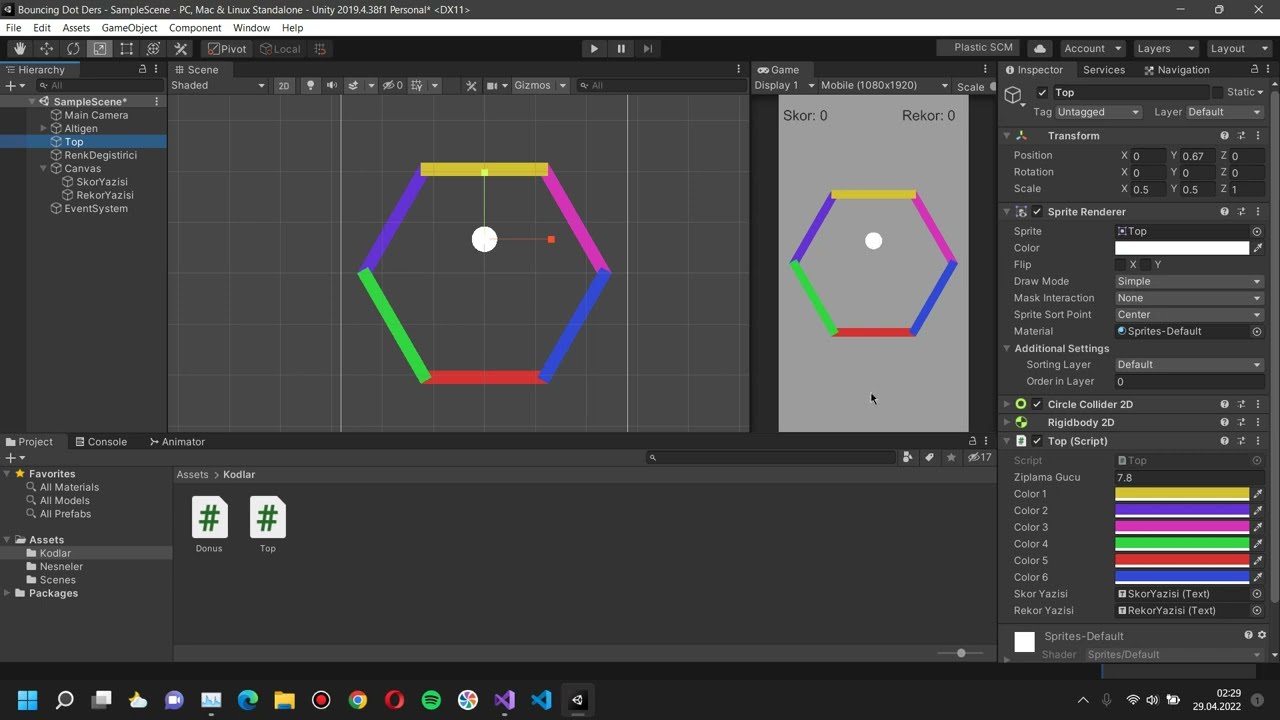
Task: Open the cloud services icon
Action: click(x=1040, y=48)
